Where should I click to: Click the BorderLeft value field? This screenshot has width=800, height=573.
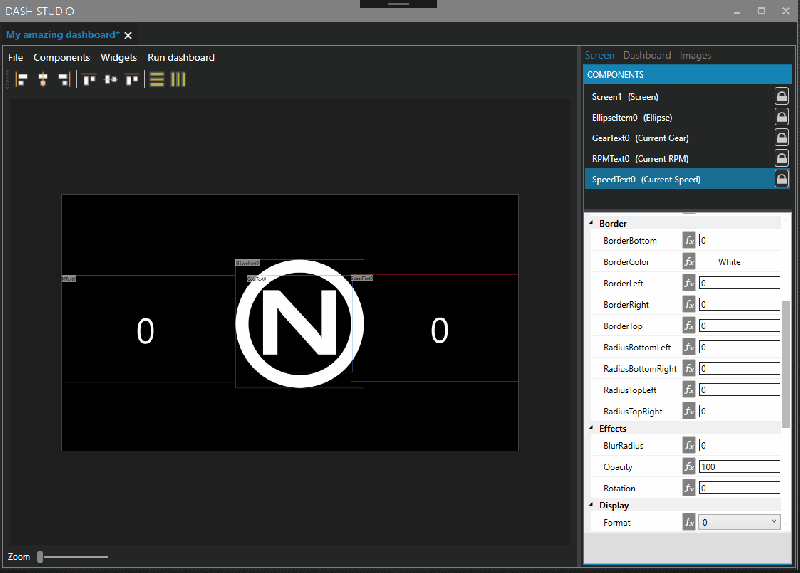coord(739,283)
